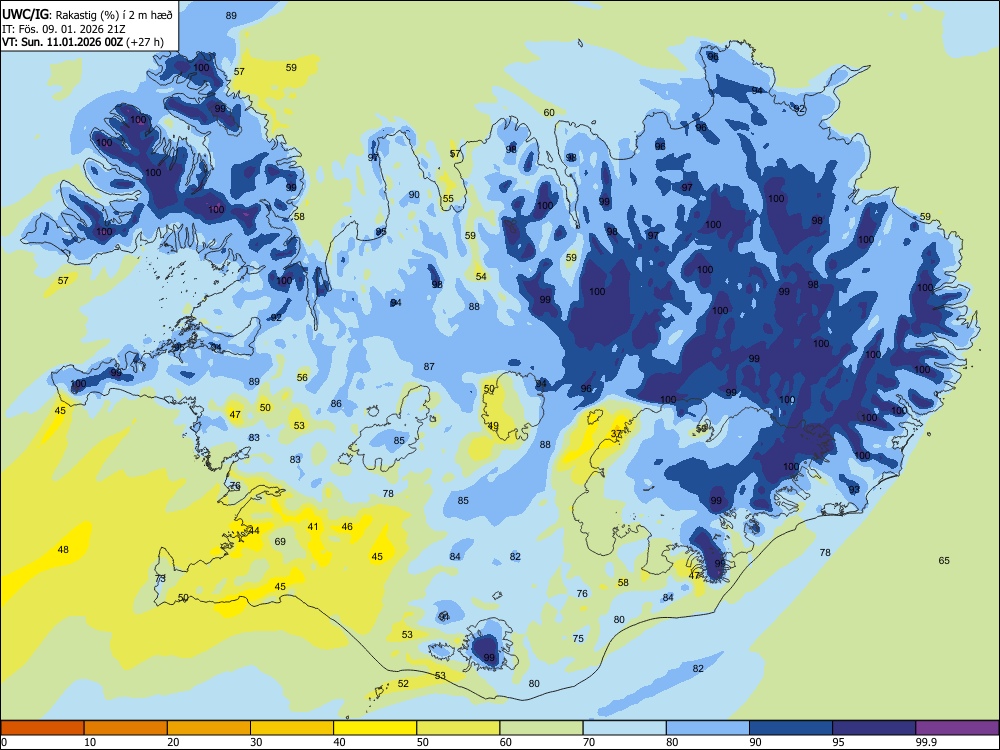Choose the 70–80 light blue legend swatch
Image resolution: width=1000 pixels, height=750 pixels.
tap(624, 728)
